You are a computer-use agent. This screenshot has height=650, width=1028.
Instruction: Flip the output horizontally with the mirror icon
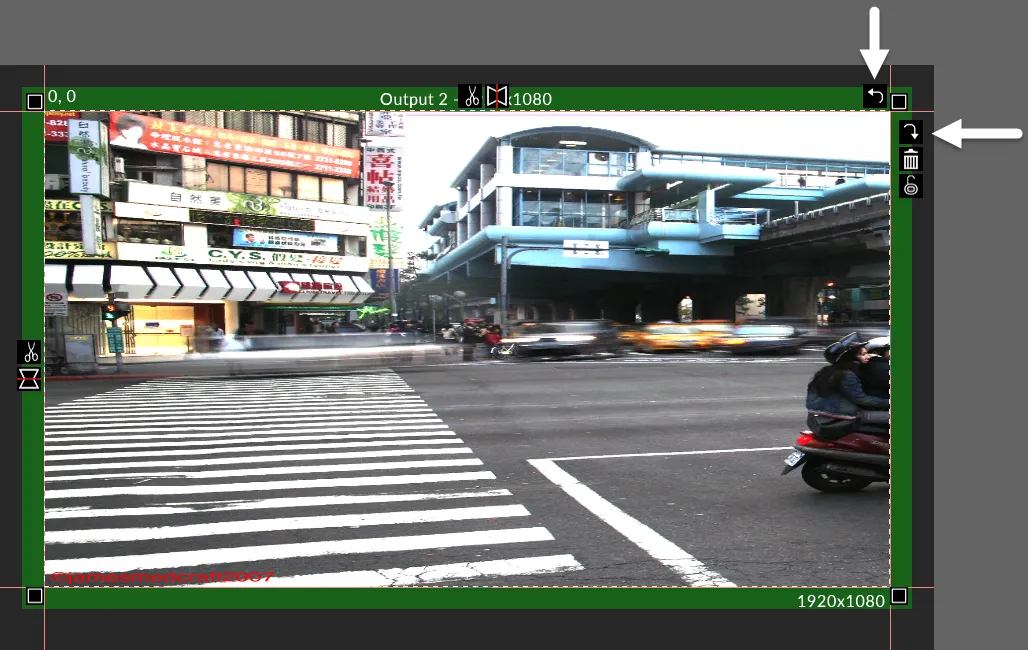(497, 97)
